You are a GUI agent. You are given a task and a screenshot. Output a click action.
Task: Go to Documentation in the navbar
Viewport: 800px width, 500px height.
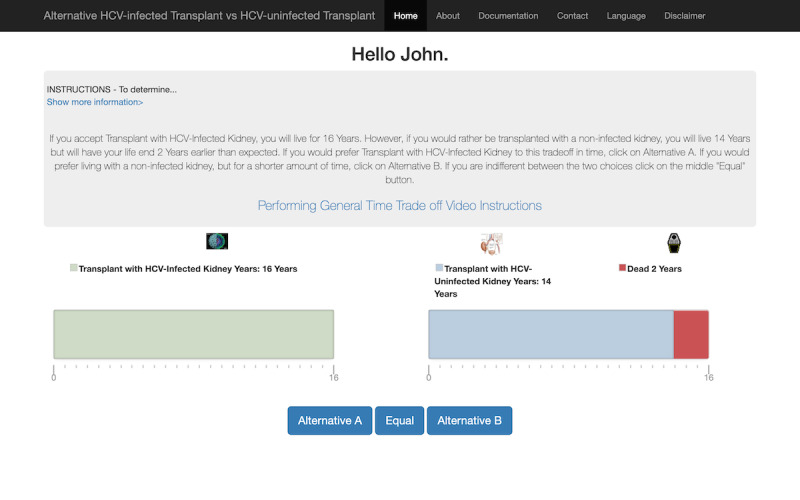pyautogui.click(x=508, y=16)
